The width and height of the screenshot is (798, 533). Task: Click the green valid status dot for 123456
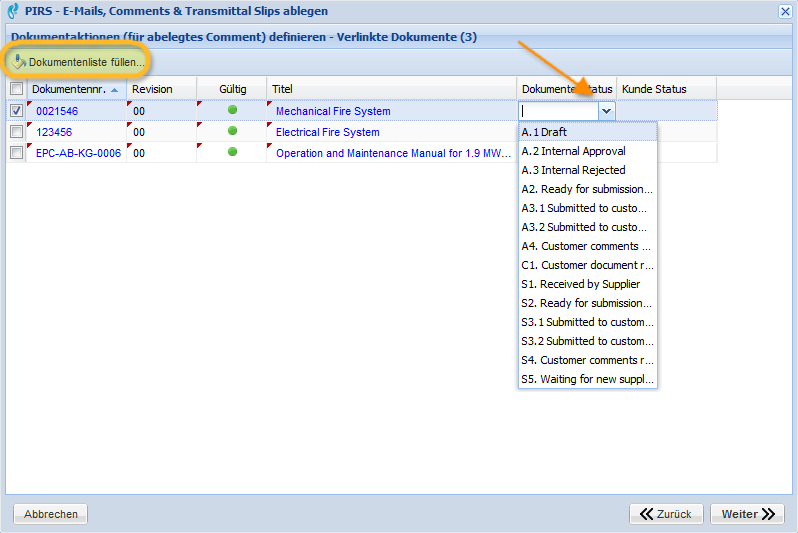(233, 131)
